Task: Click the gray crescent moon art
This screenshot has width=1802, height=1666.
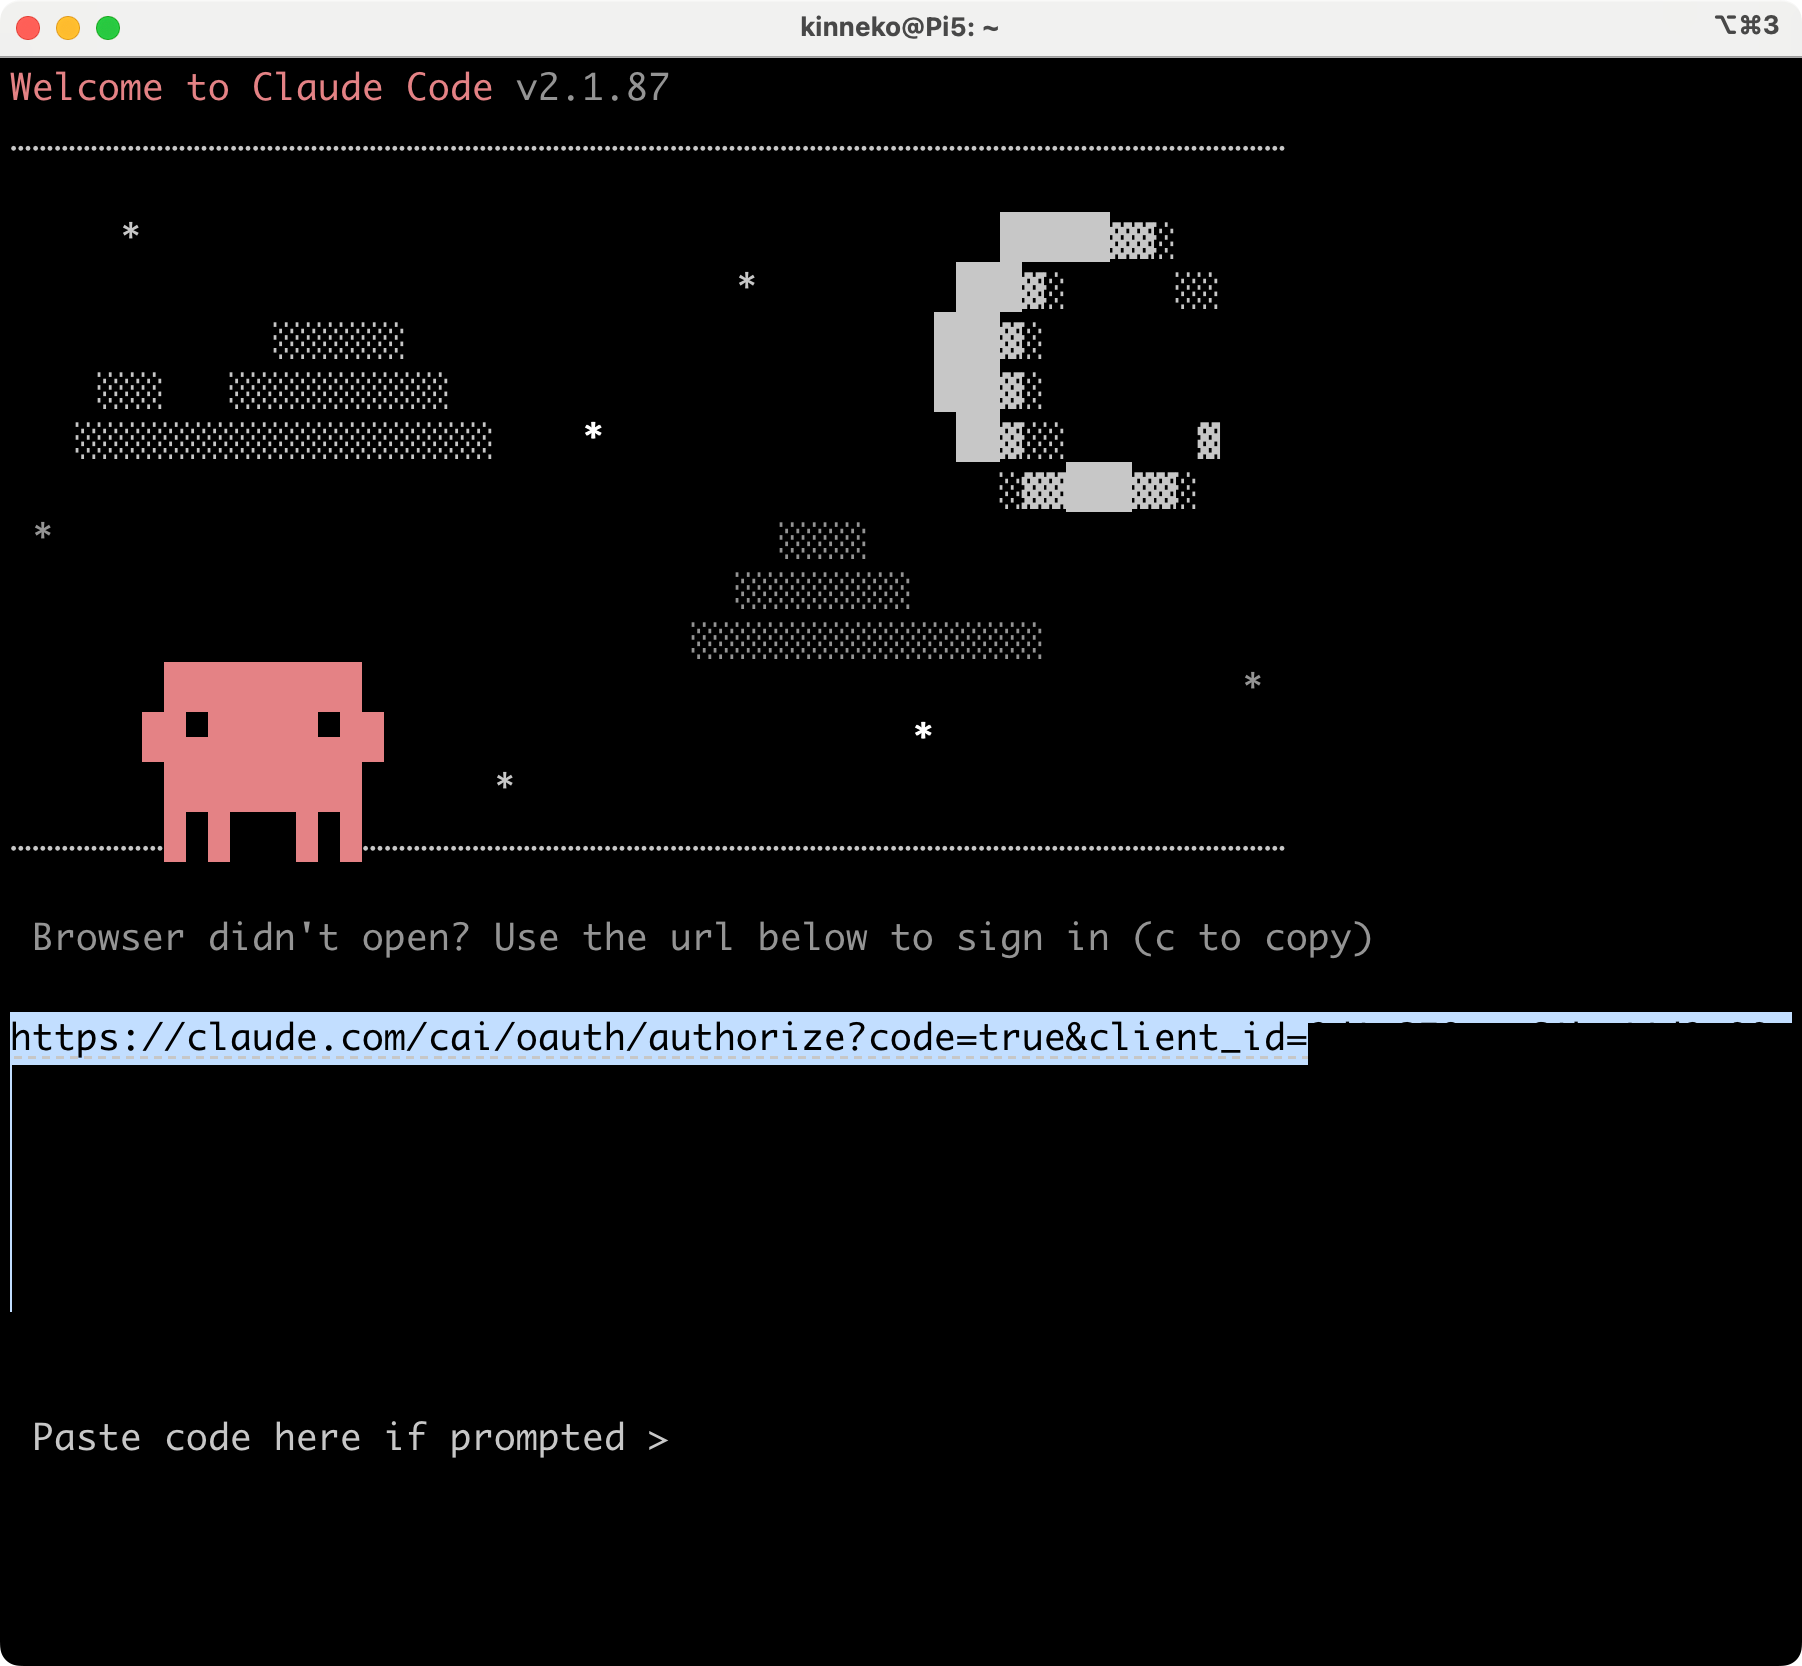Action: (1077, 362)
